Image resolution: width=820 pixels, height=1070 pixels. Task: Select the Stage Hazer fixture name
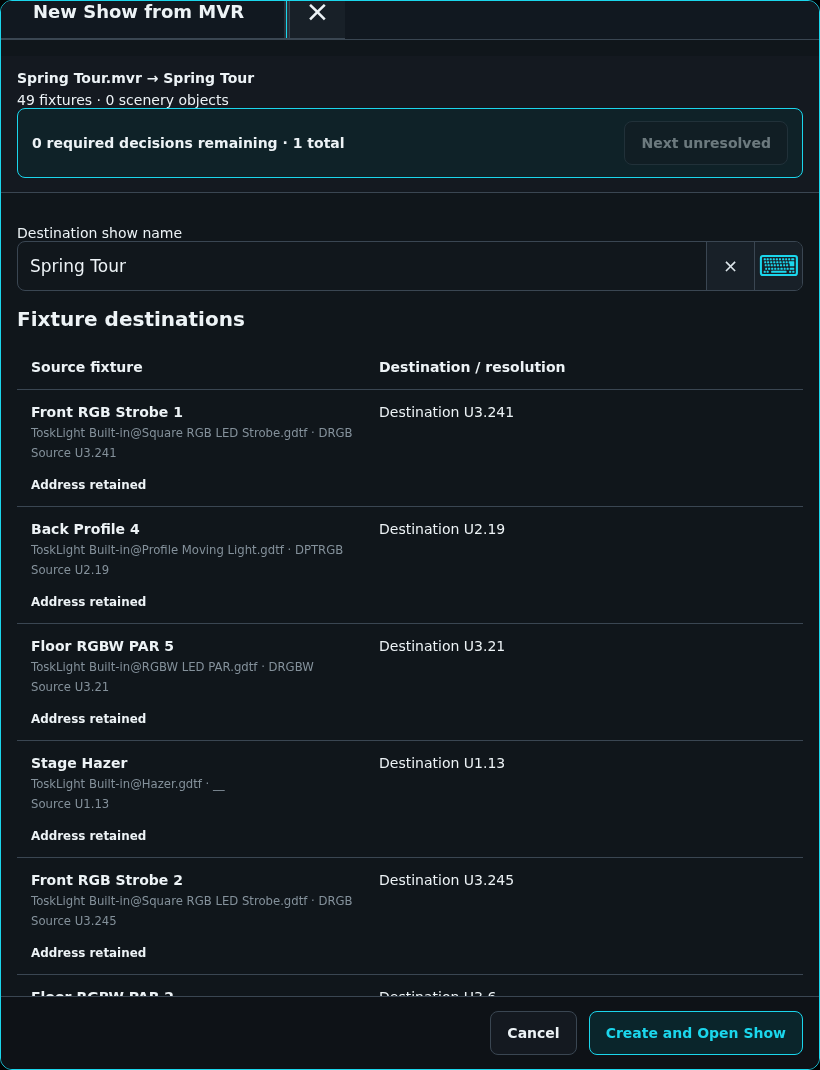point(79,763)
